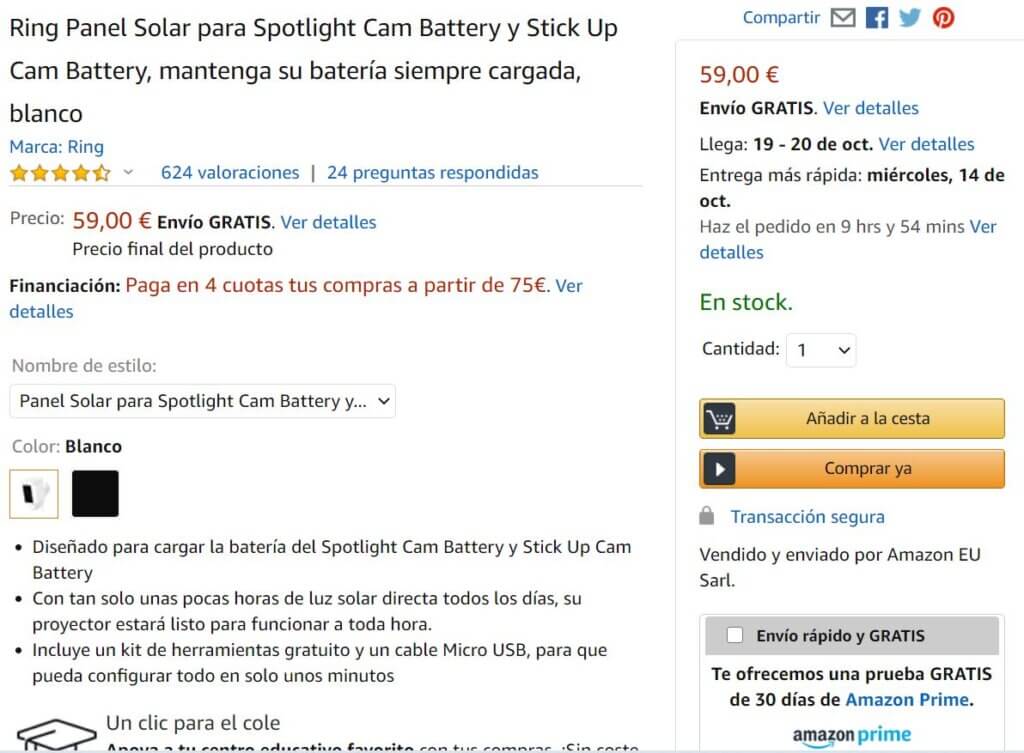This screenshot has height=753, width=1024.
Task: Open the 624 valoraciones link
Action: point(230,173)
